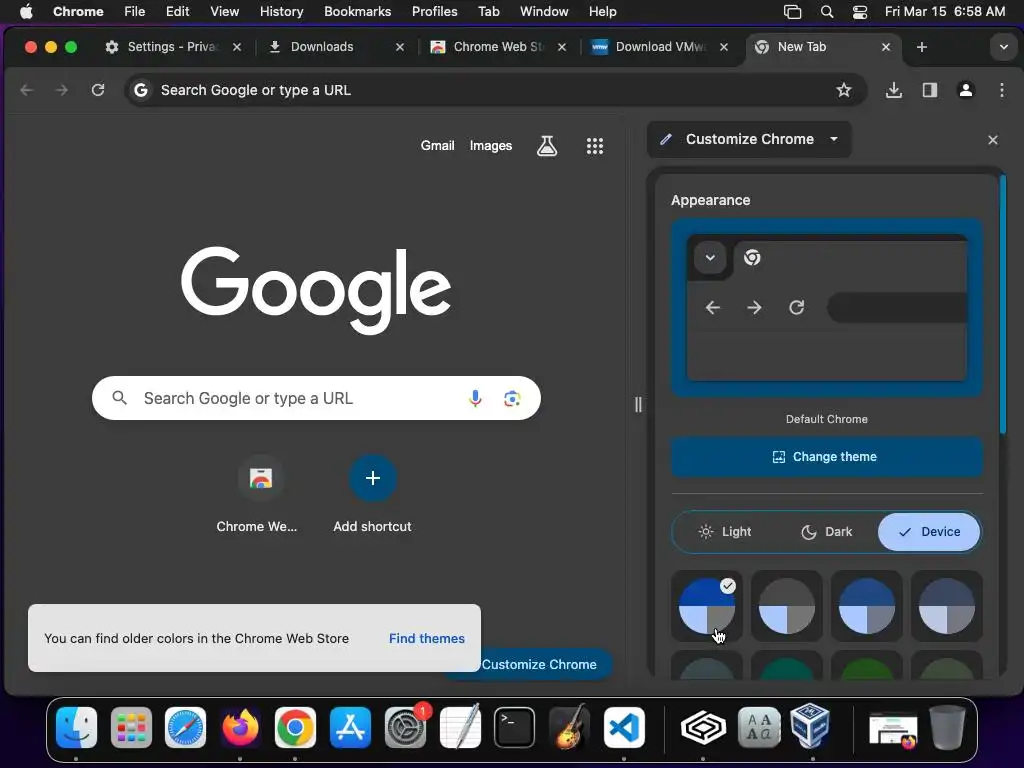Click the side panel resize handle
The width and height of the screenshot is (1024, 768).
[x=638, y=405]
